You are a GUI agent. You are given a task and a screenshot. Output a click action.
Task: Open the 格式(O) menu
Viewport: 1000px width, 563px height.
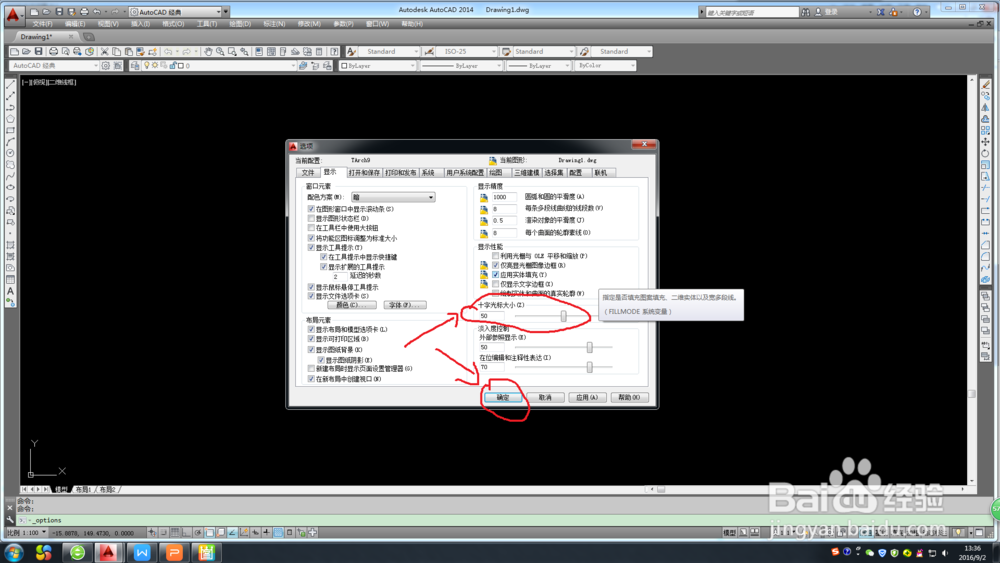[x=173, y=24]
